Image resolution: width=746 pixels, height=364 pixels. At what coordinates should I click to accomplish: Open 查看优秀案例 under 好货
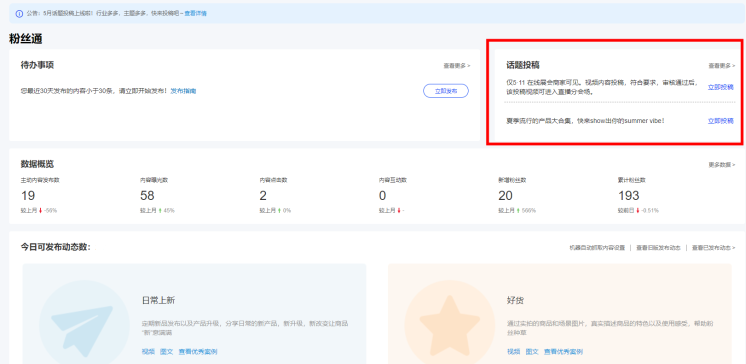pyautogui.click(x=563, y=352)
